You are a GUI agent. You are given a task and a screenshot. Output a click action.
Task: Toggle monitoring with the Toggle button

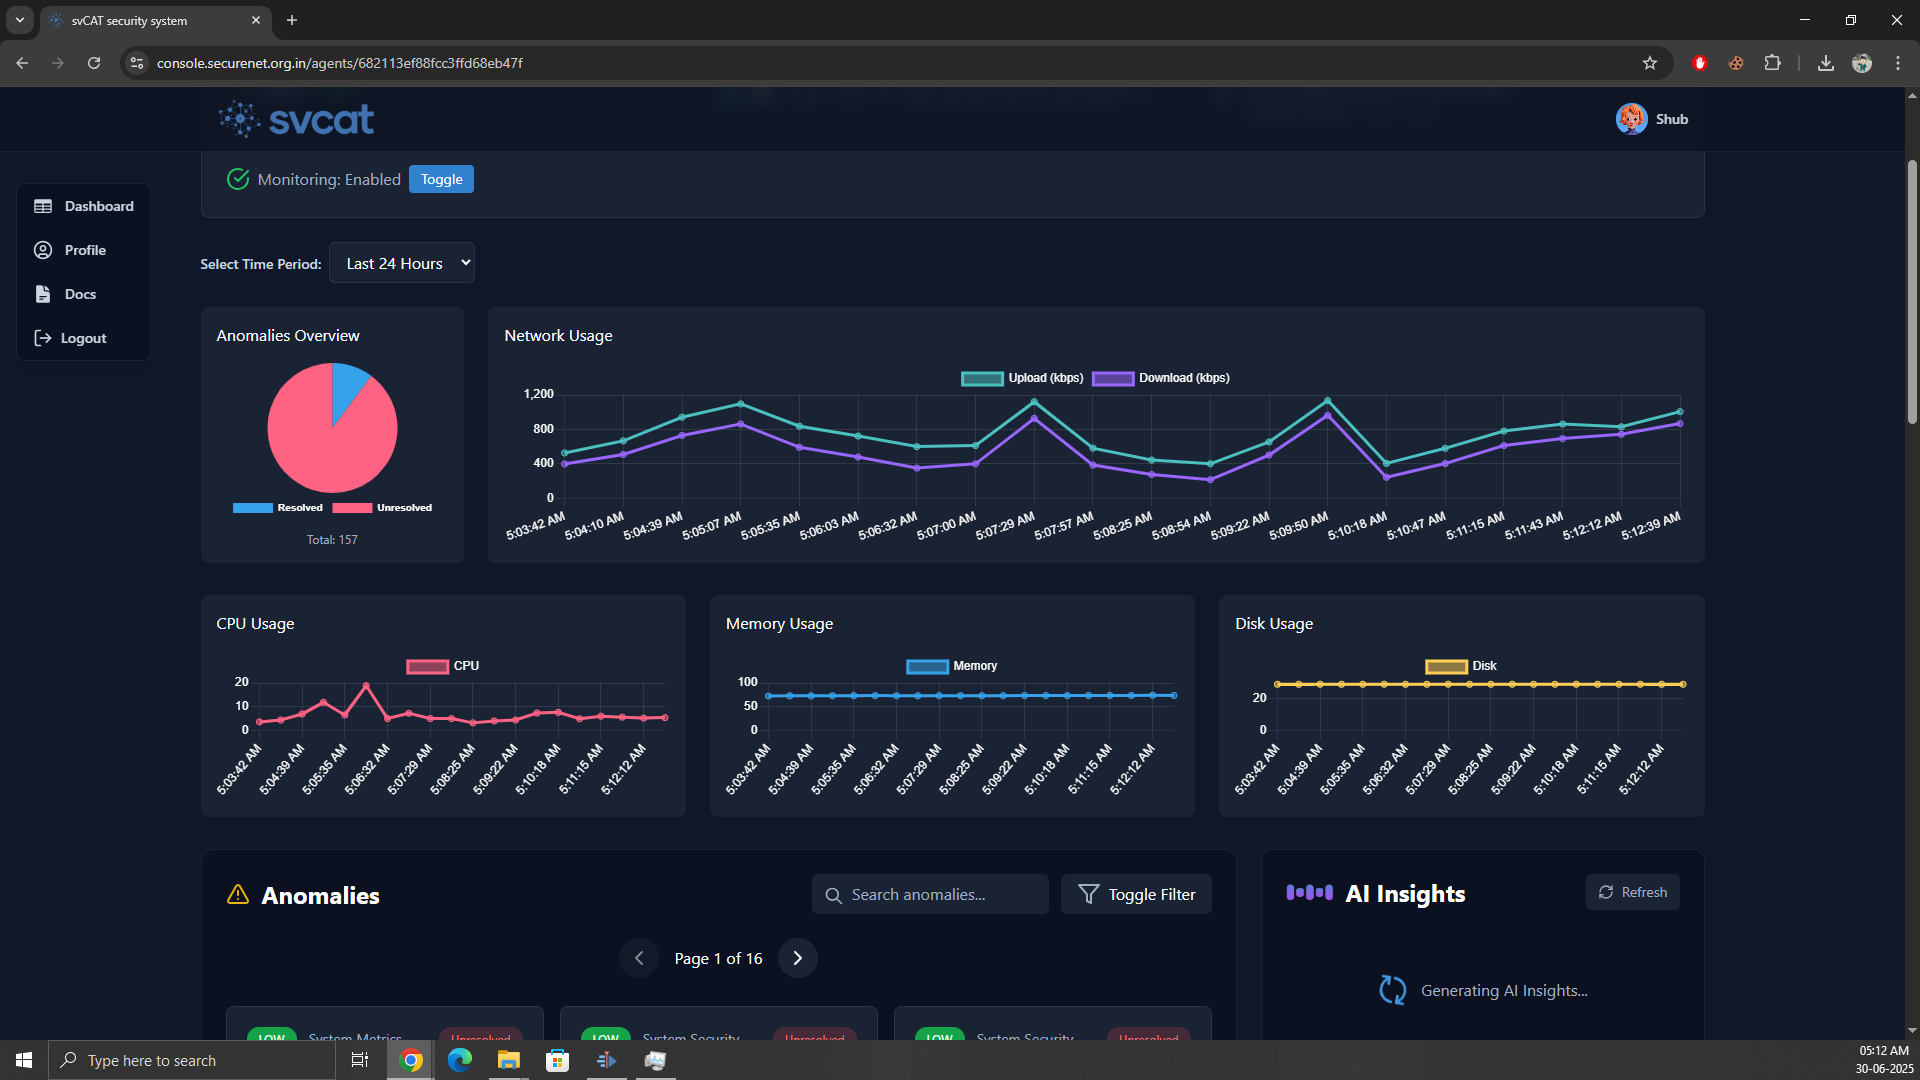[x=441, y=179]
